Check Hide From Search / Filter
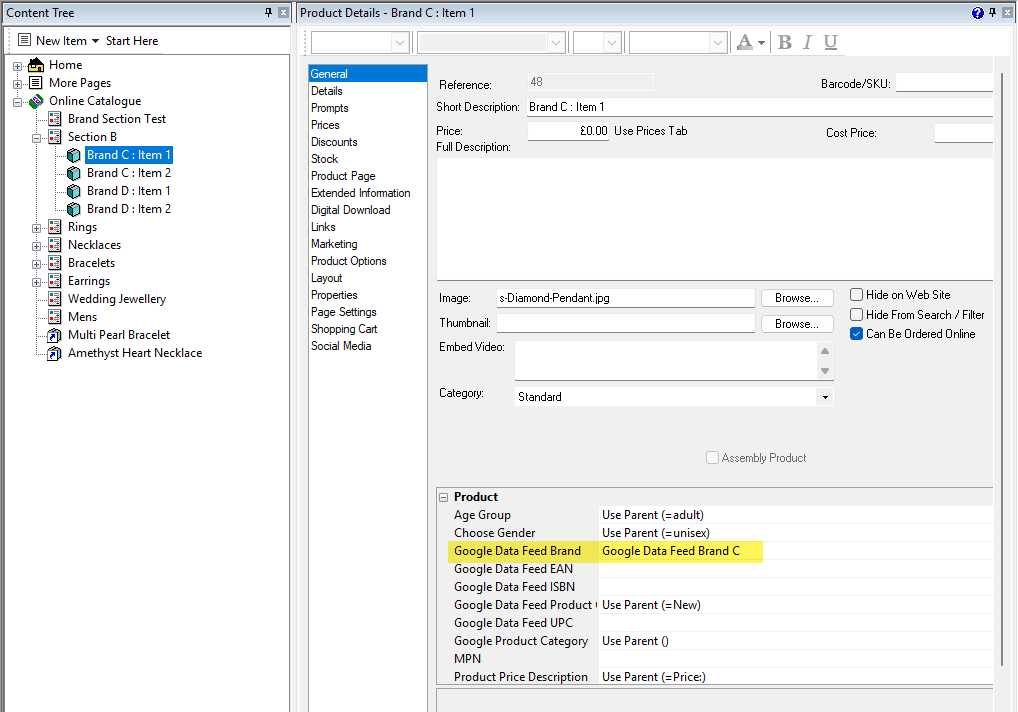 (x=856, y=315)
